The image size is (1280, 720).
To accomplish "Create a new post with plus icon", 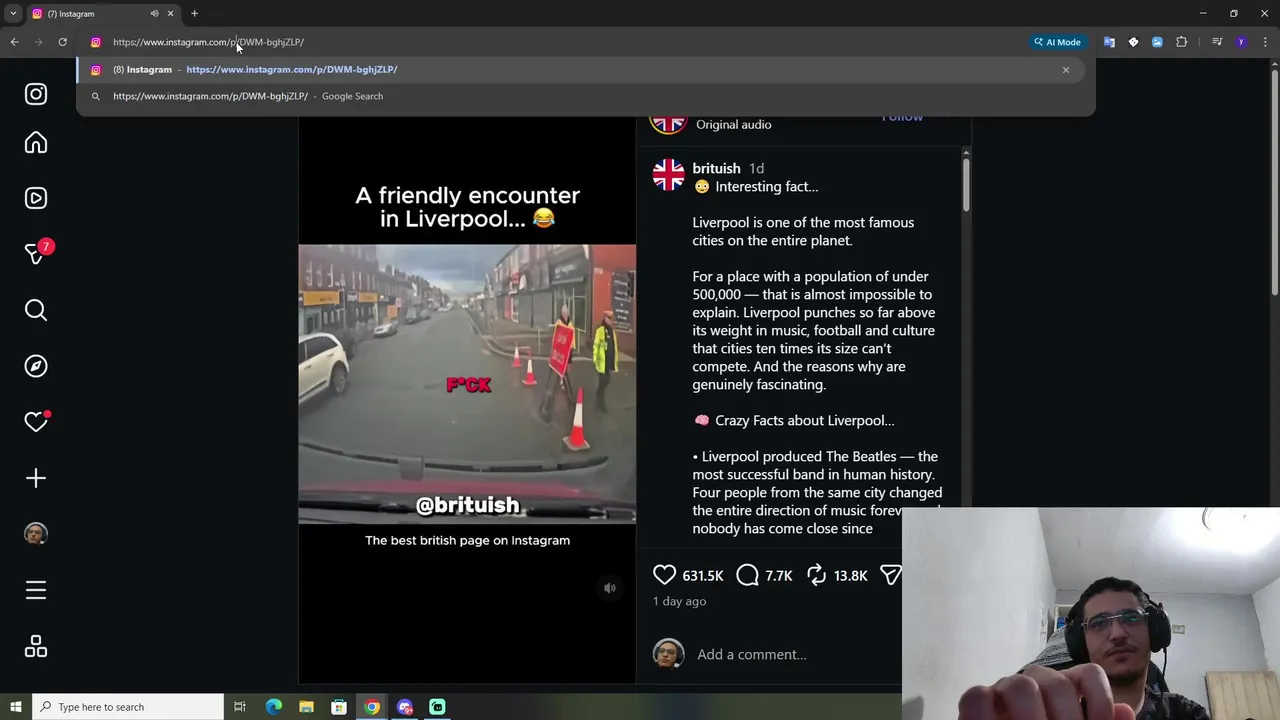I will click(x=36, y=478).
